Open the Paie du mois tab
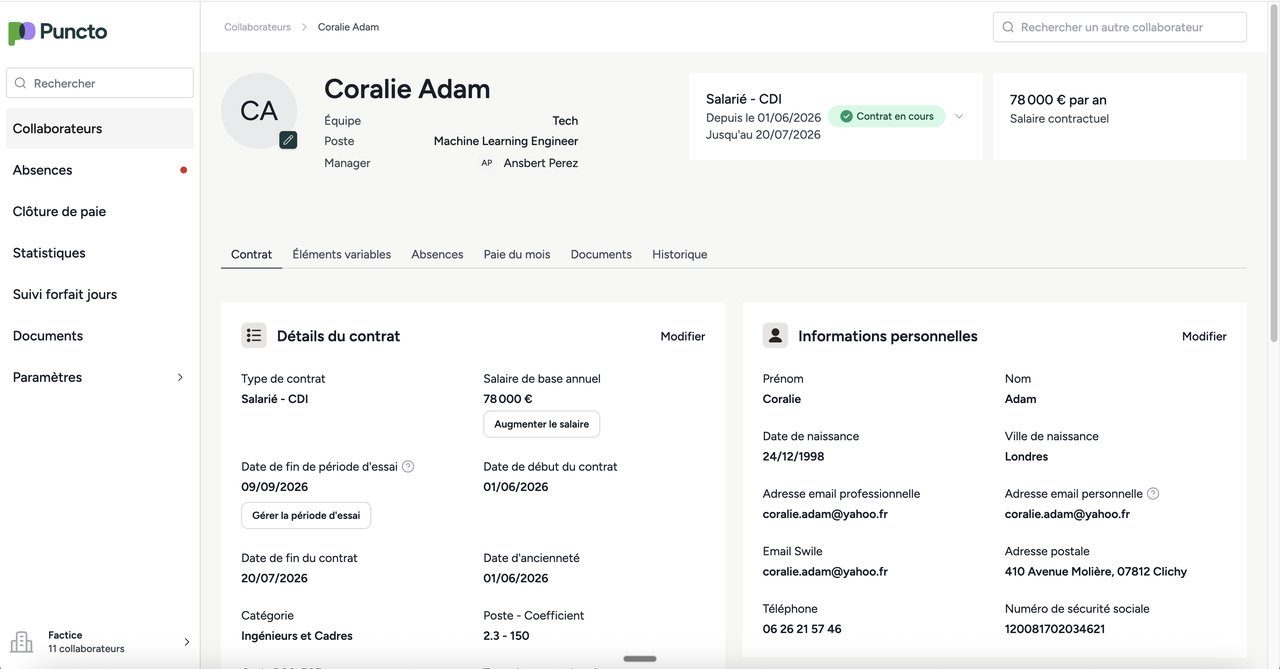This screenshot has height=669, width=1280. (517, 255)
